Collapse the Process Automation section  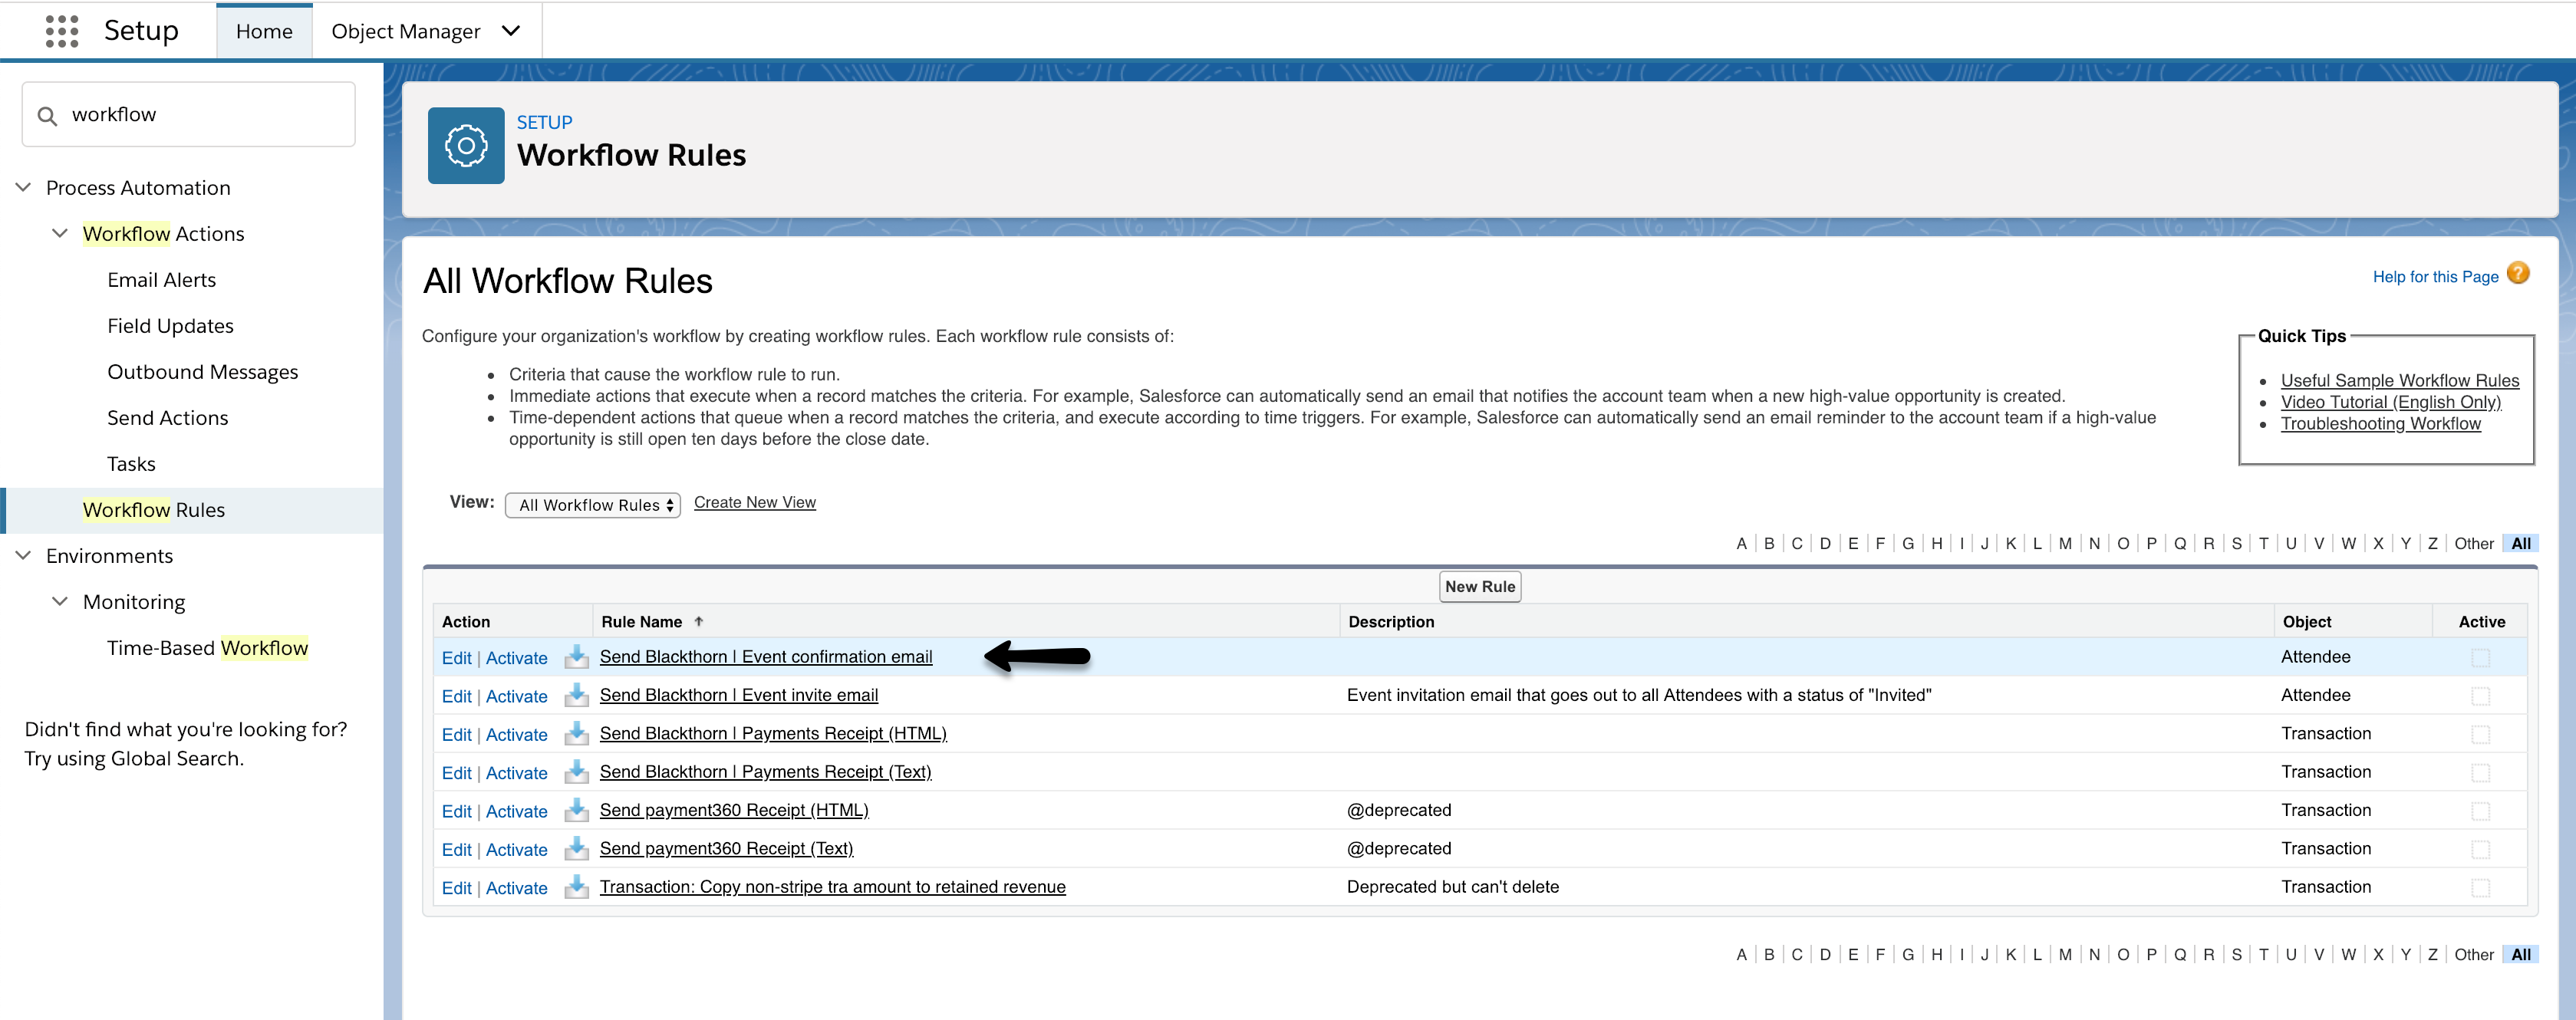(x=24, y=187)
